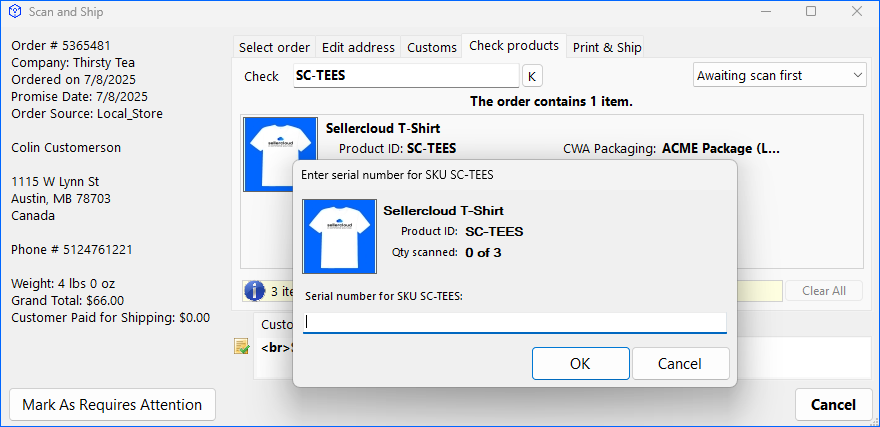Image resolution: width=880 pixels, height=427 pixels.
Task: Cancel the serial number dialog
Action: pos(680,363)
